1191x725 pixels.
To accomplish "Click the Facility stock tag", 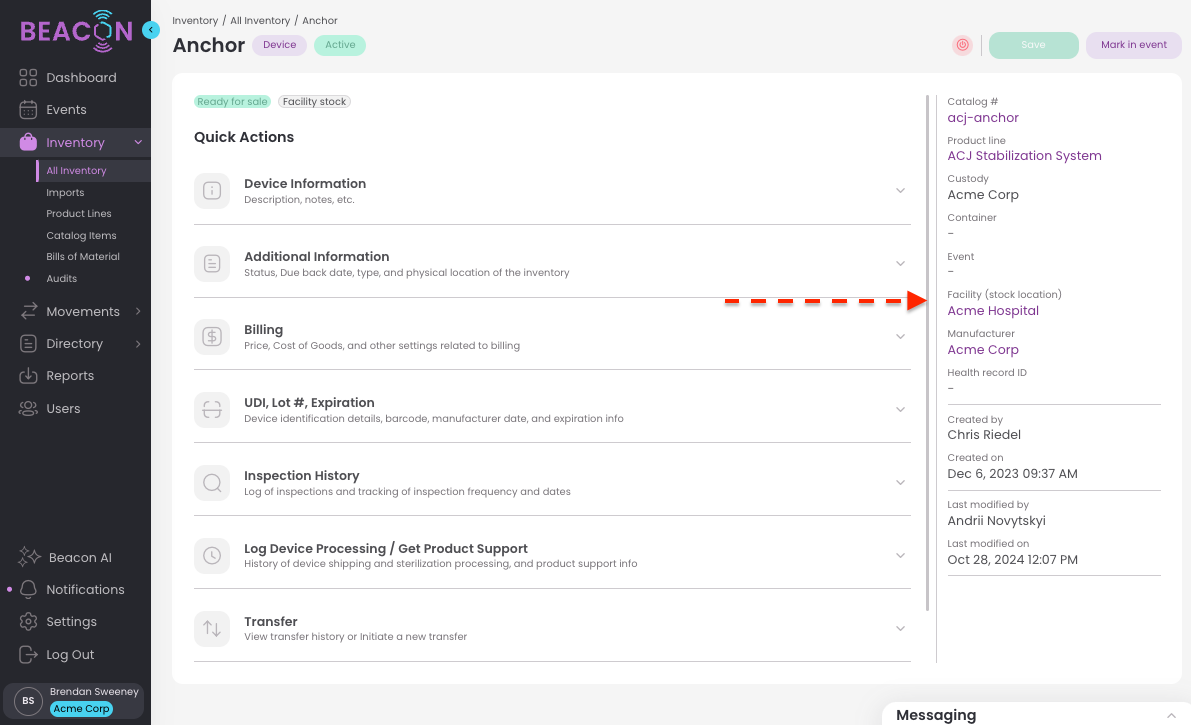I will 314,102.
